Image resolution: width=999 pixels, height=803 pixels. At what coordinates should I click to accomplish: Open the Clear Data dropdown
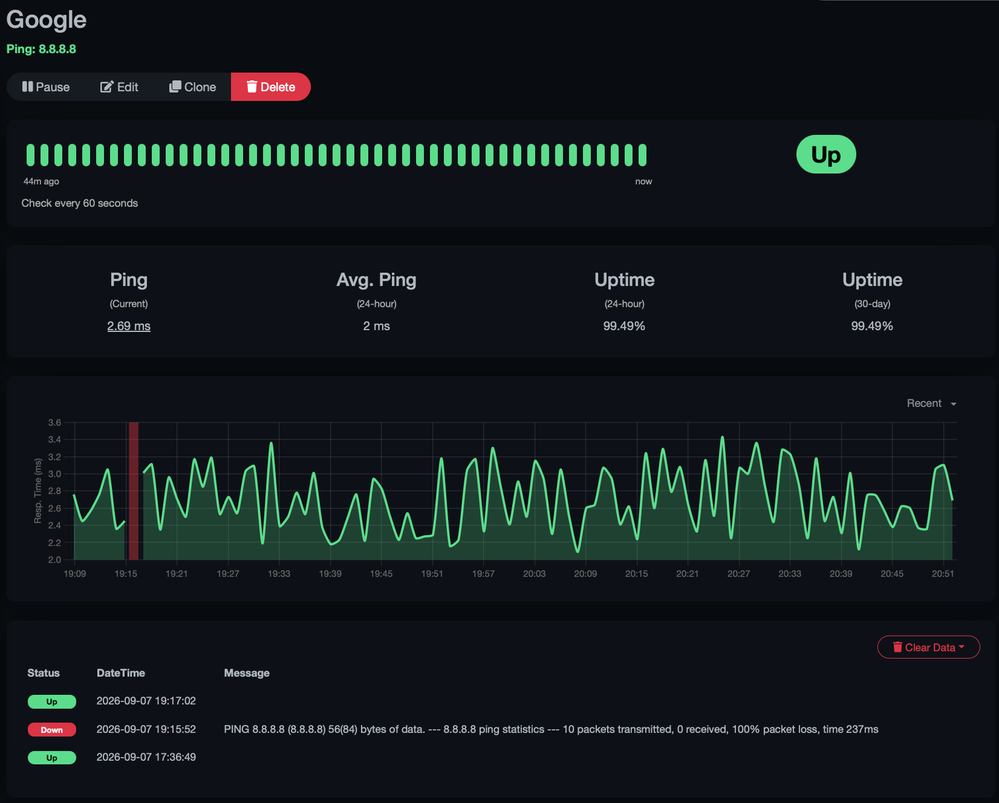coord(928,647)
